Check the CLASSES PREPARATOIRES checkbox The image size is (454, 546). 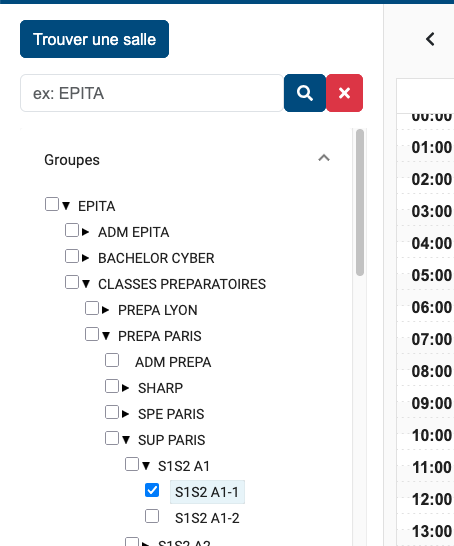(72, 282)
